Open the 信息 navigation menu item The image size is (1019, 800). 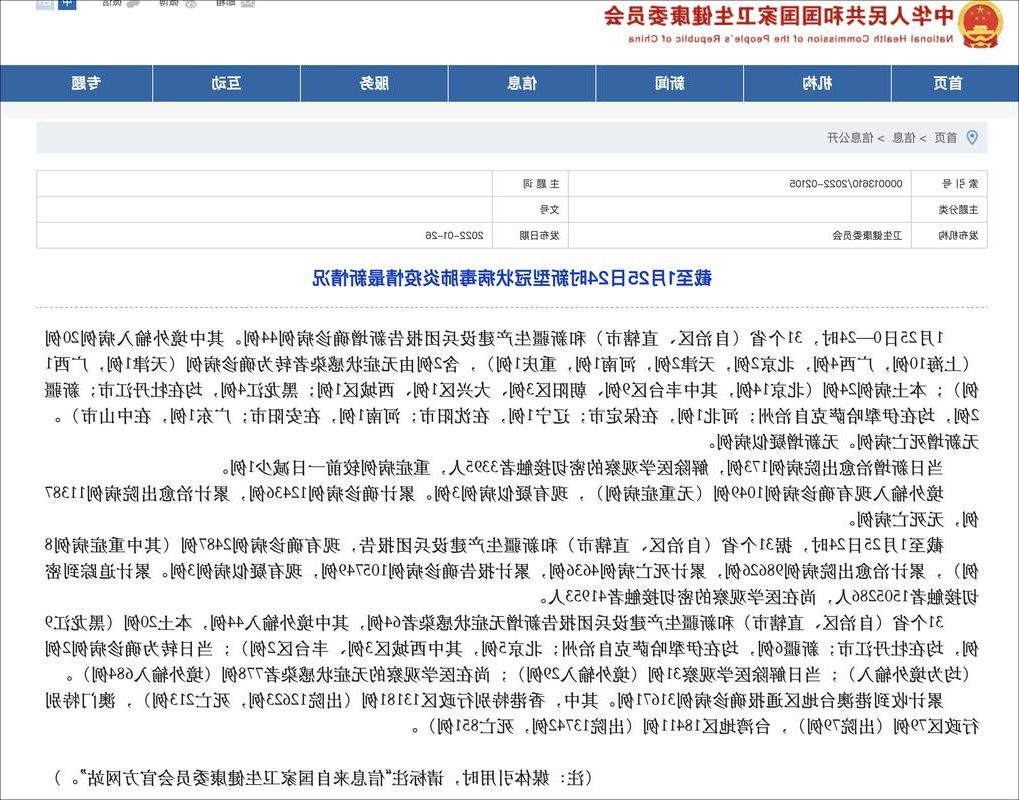point(522,84)
